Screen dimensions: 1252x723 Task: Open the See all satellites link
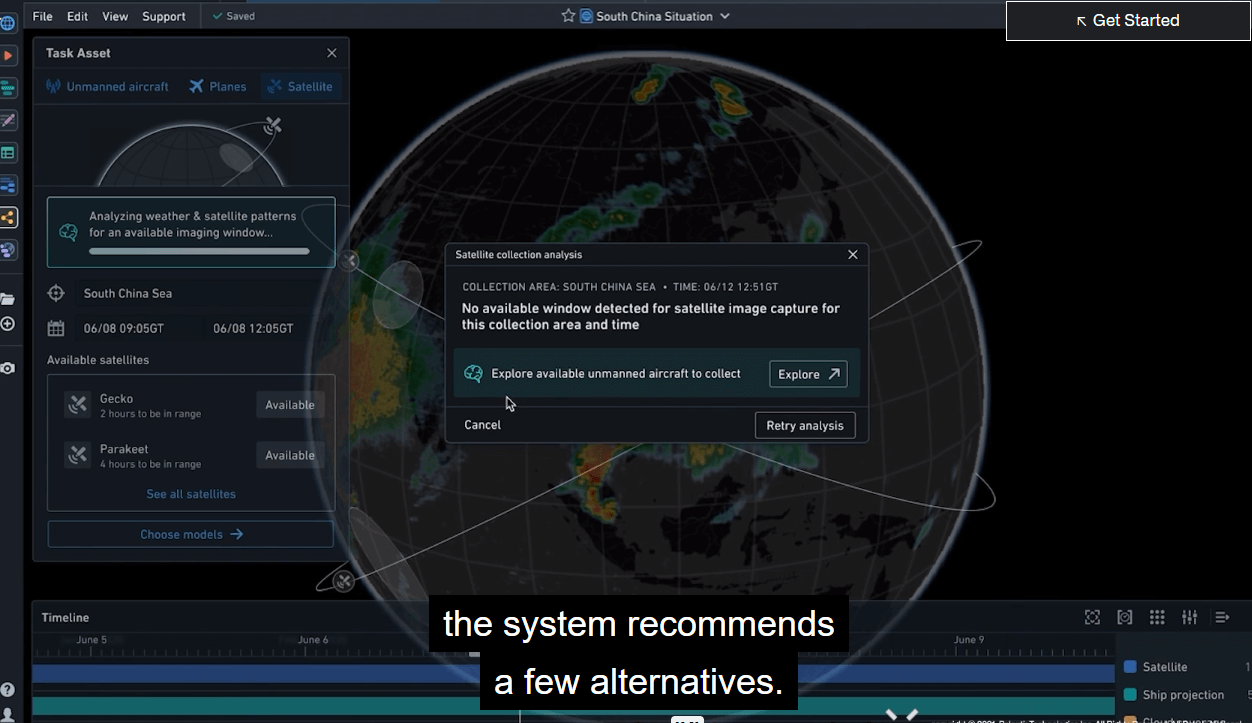(191, 494)
